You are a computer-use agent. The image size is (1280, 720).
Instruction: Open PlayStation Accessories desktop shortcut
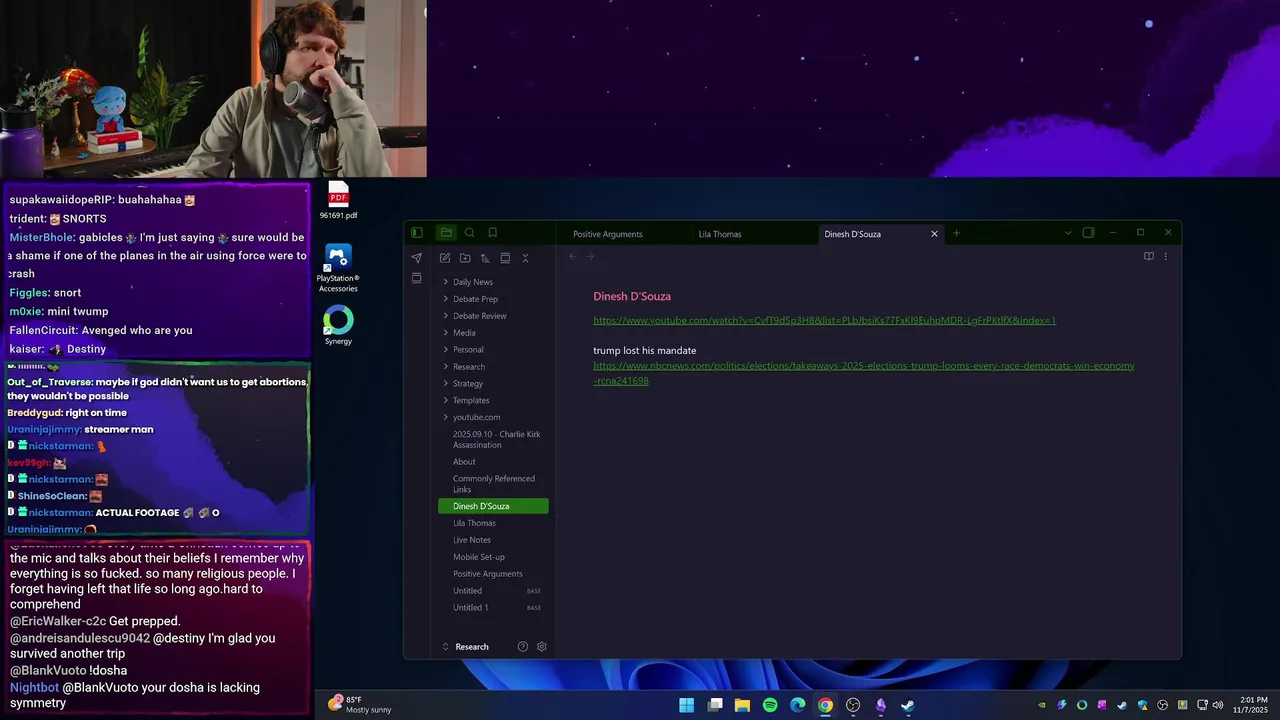tap(338, 269)
